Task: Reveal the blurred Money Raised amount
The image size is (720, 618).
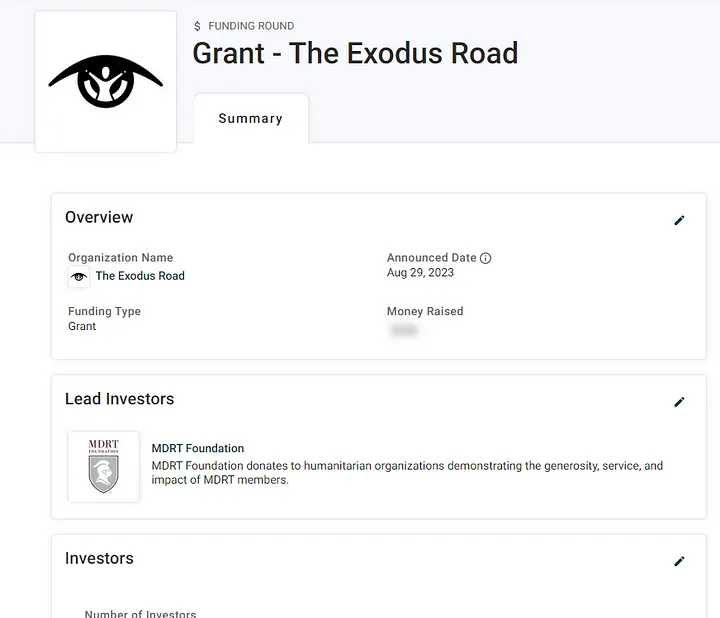Action: pos(403,329)
